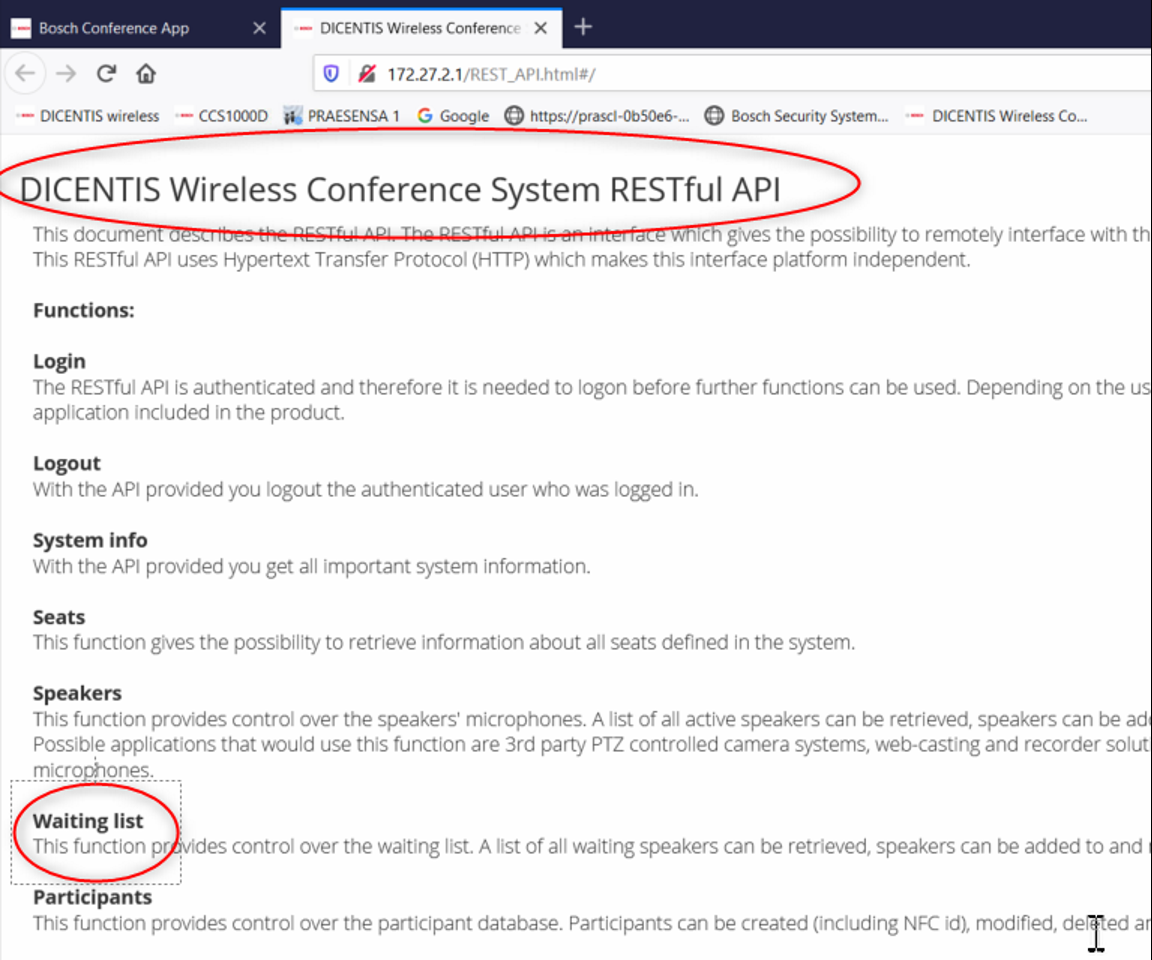Screen dimensions: 1152x960
Task: Open the Google bookmark
Action: 453,116
